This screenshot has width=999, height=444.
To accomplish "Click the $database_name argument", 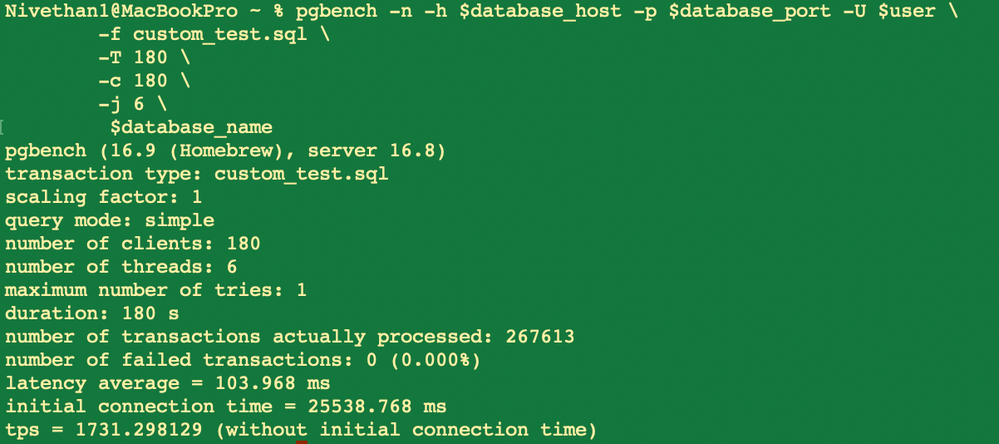I will [x=191, y=127].
